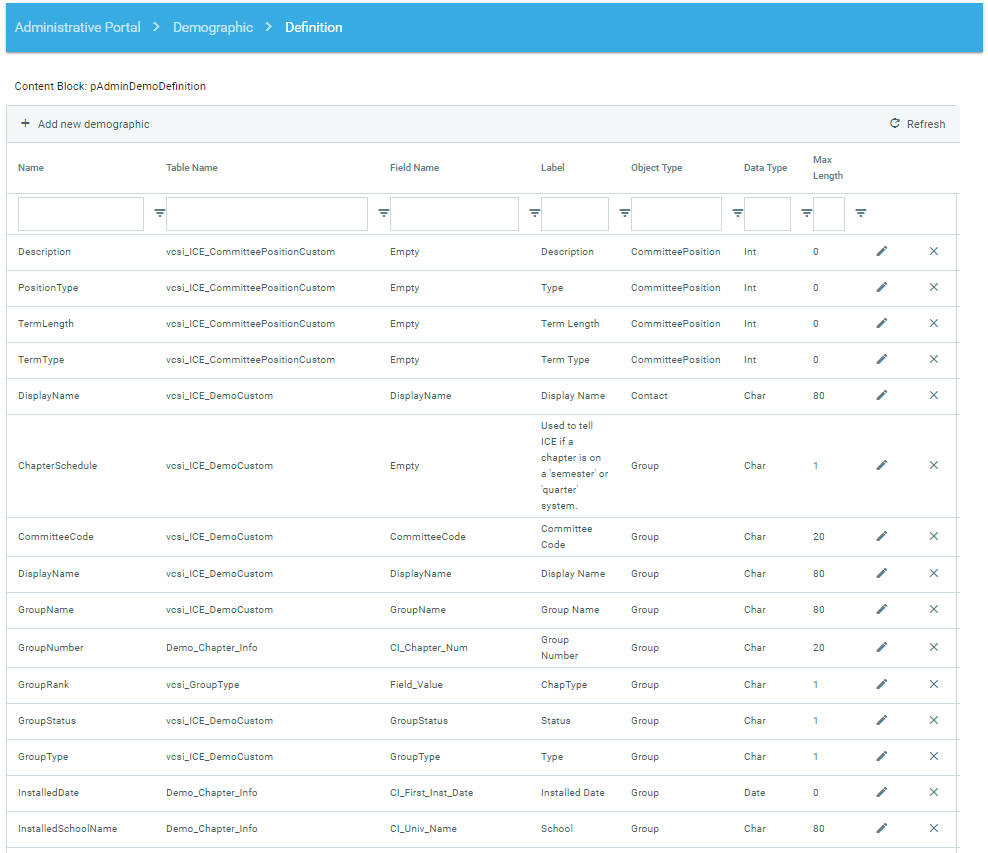This screenshot has width=988, height=853.
Task: Edit the Description demographic row
Action: pyautogui.click(x=881, y=251)
